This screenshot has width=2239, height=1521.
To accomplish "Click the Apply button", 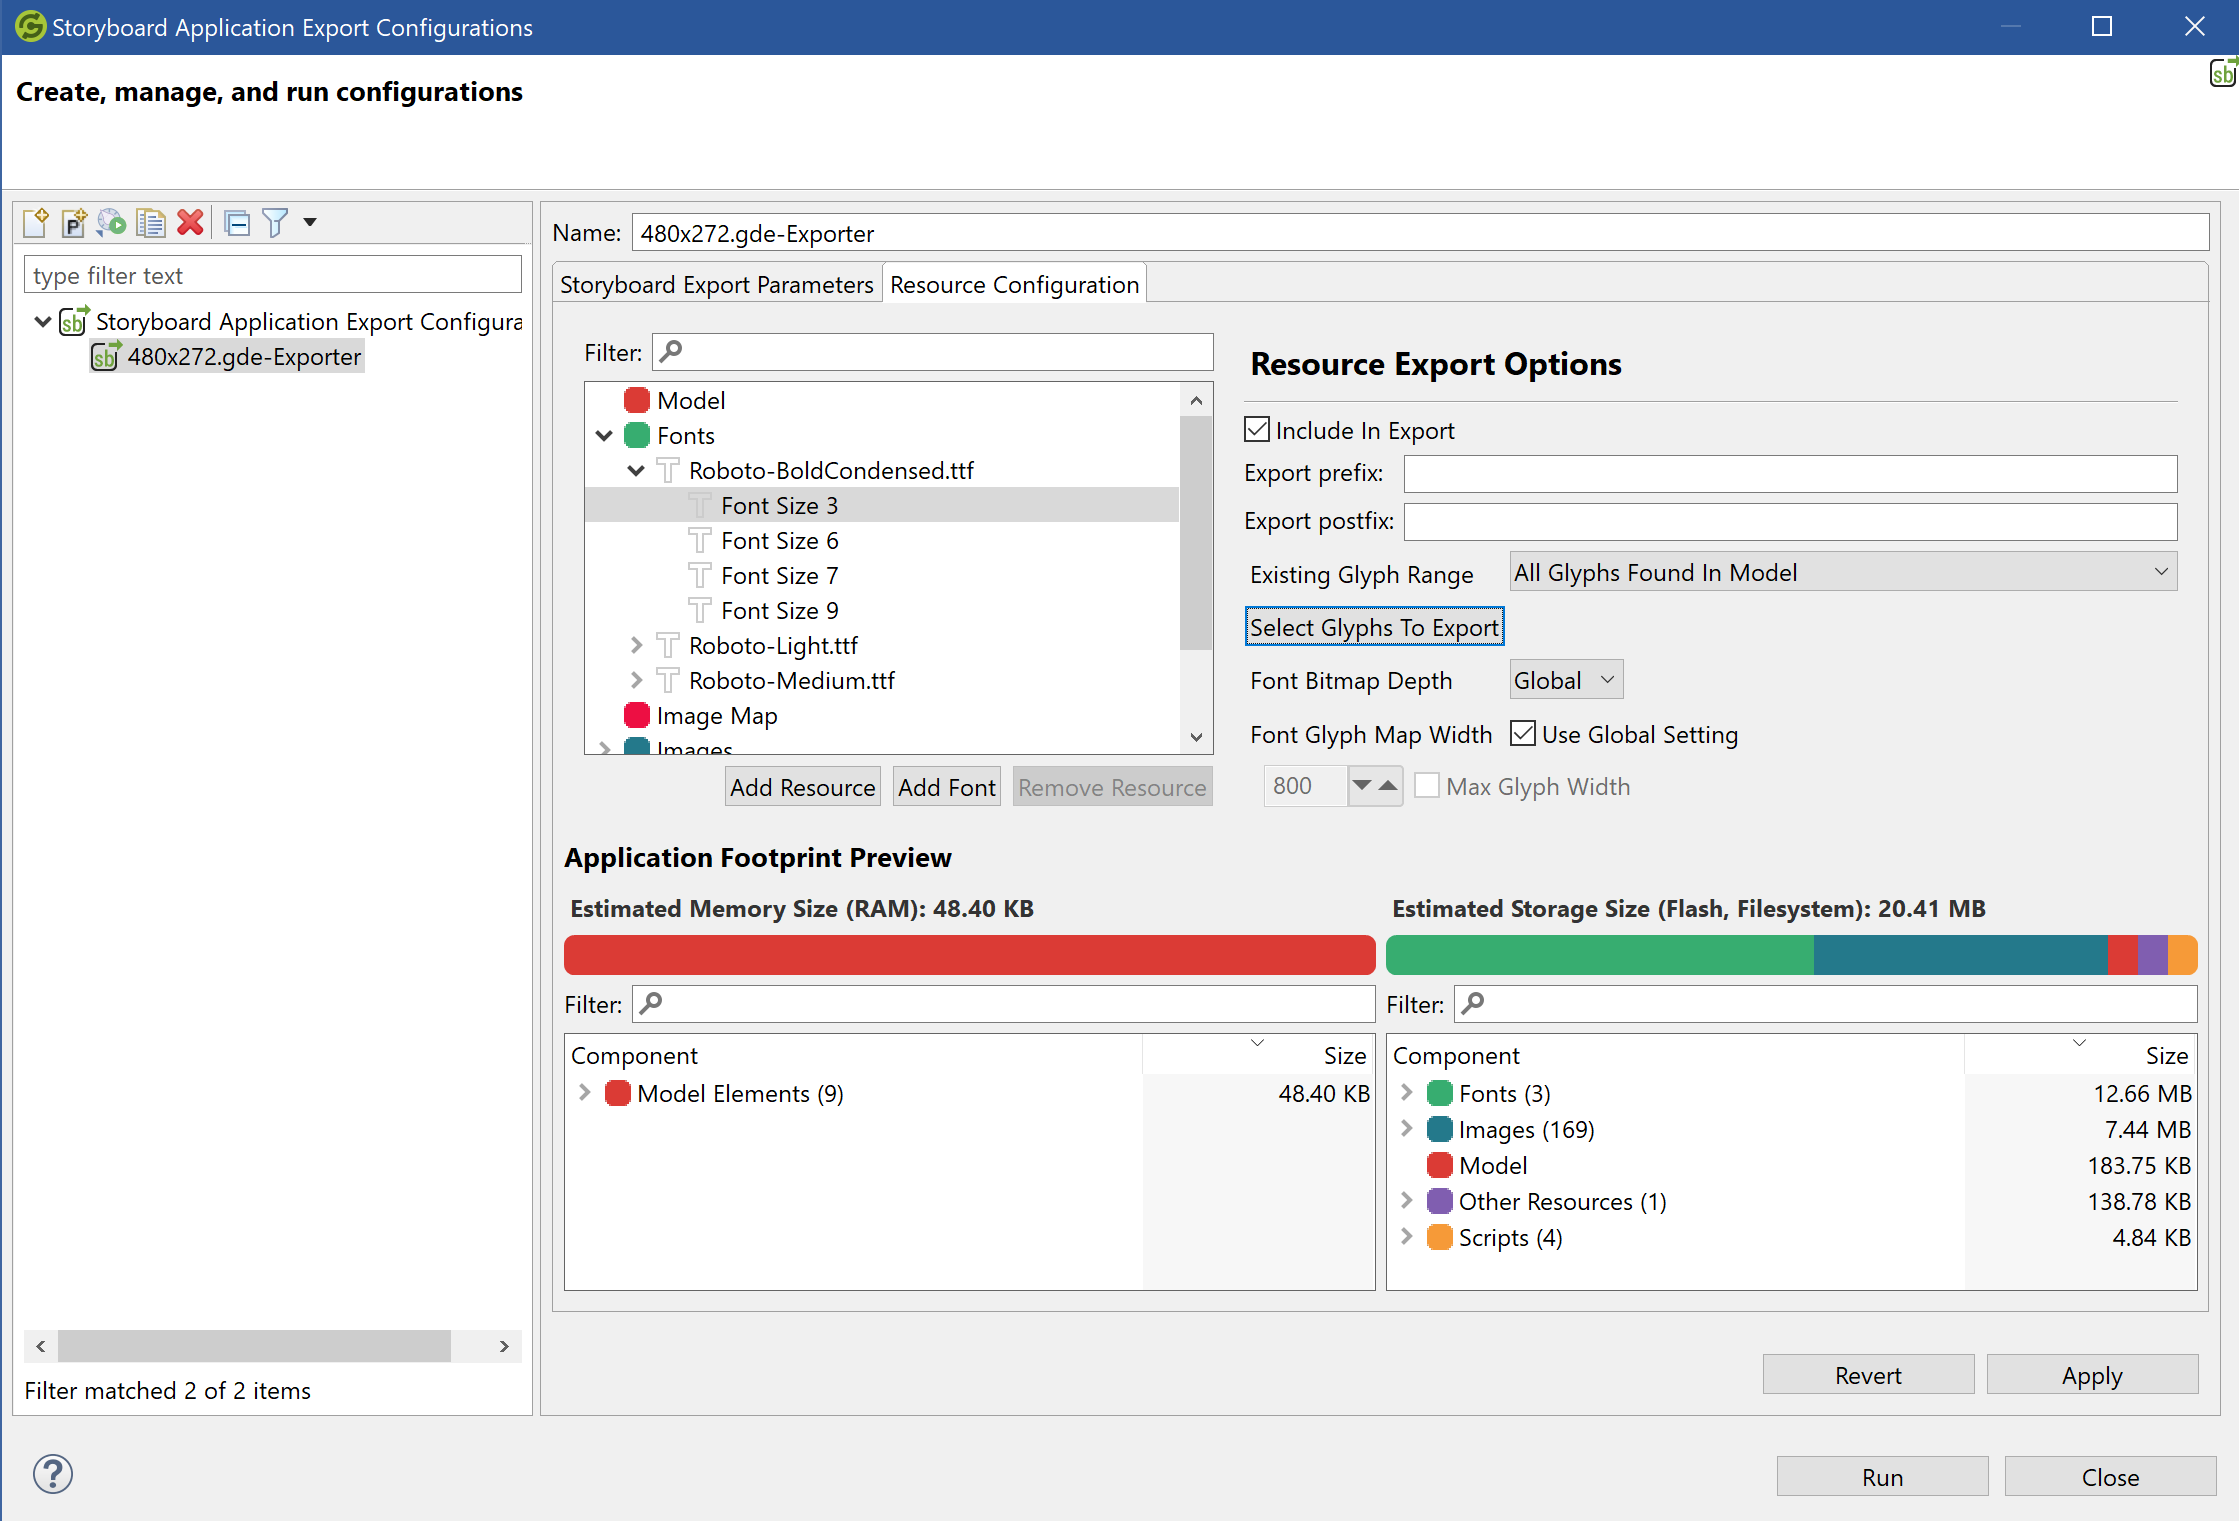I will coord(2092,1375).
